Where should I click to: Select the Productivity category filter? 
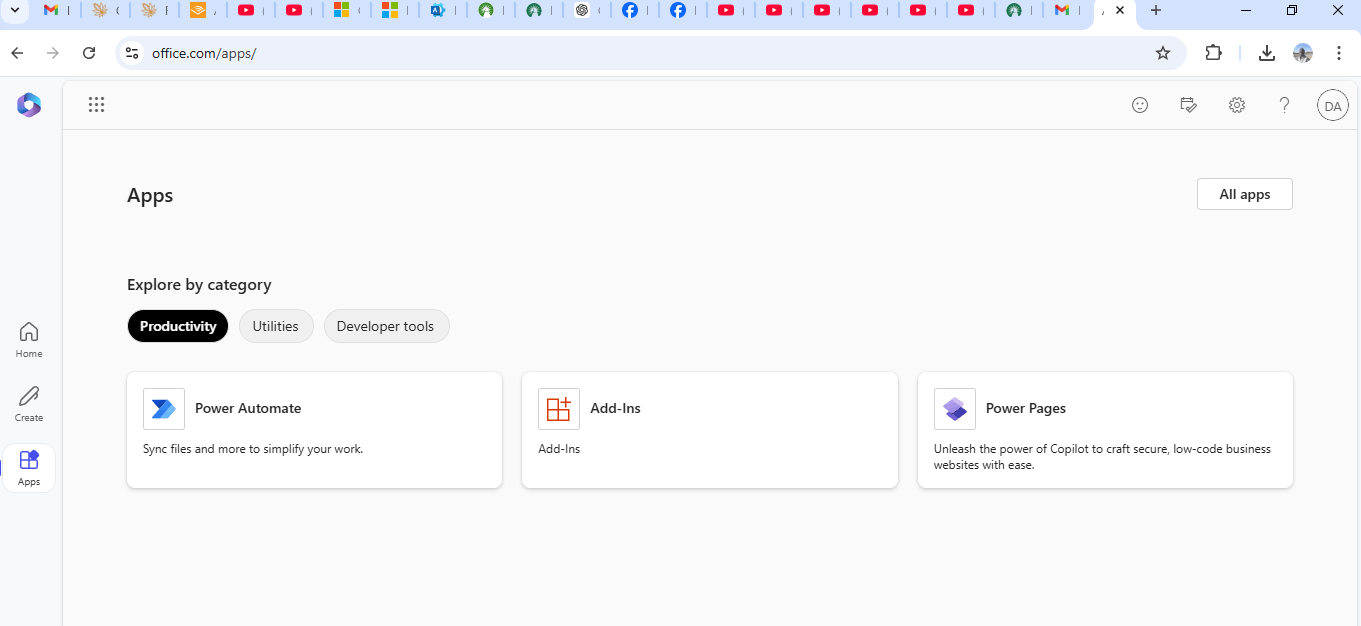pyautogui.click(x=178, y=326)
